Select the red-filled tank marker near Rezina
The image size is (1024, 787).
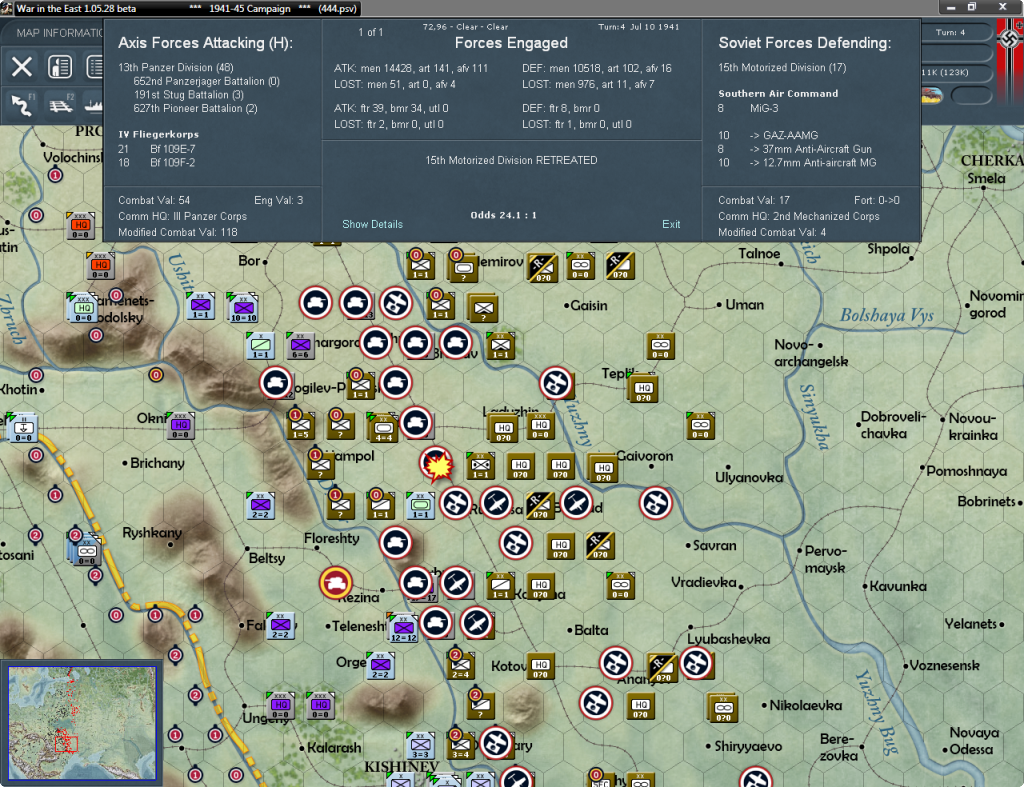pos(336,583)
